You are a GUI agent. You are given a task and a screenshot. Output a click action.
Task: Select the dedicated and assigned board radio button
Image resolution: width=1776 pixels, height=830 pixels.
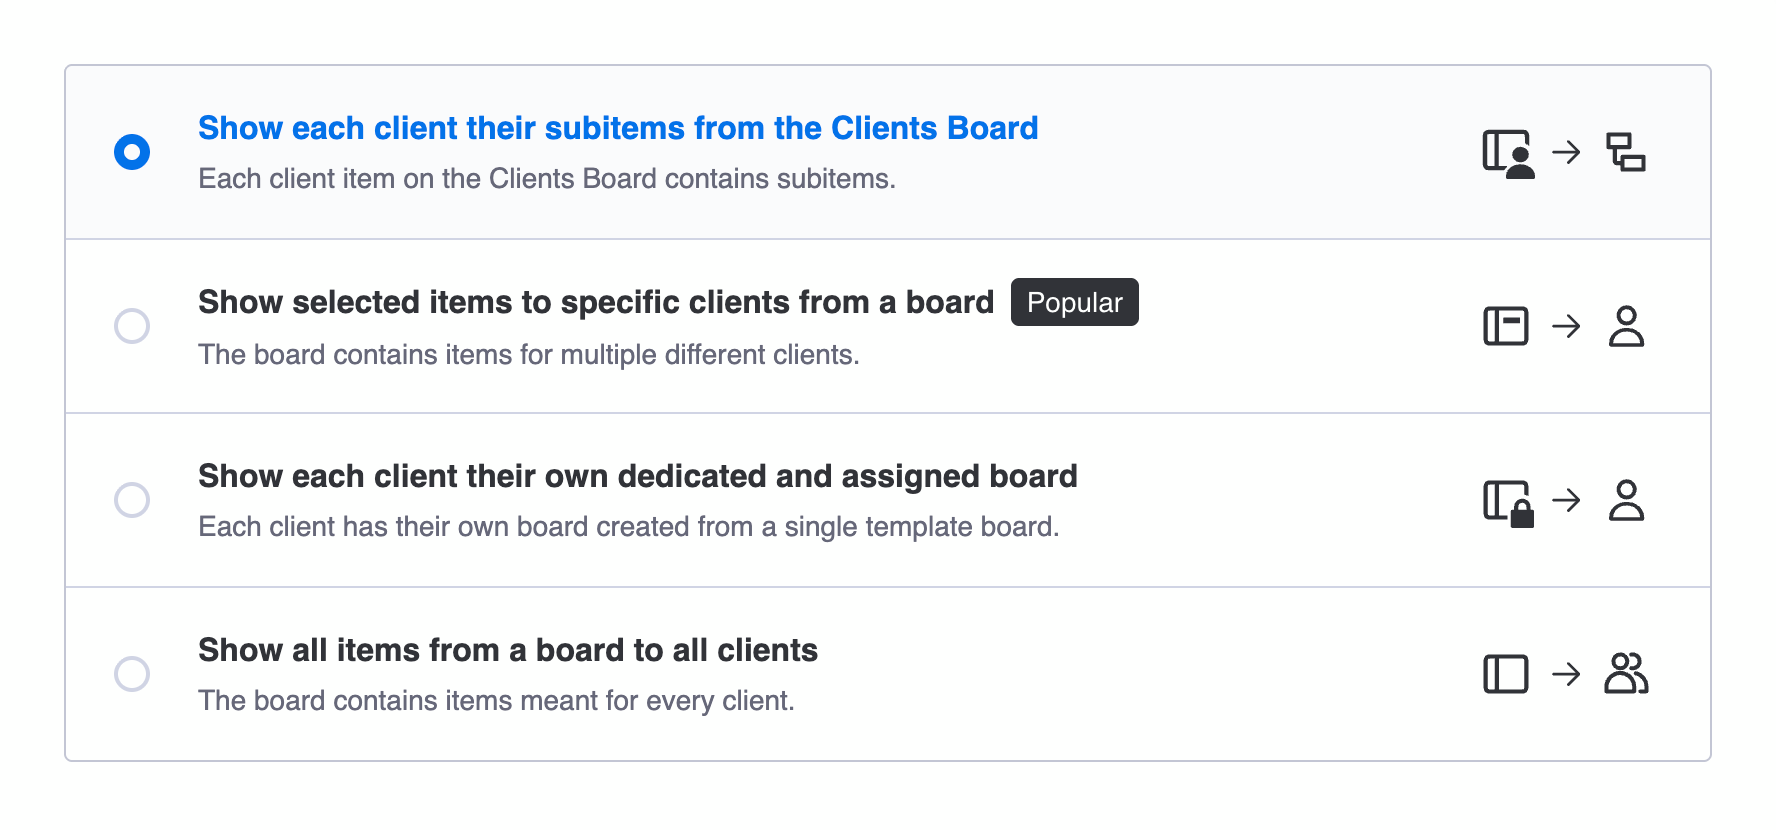132,500
